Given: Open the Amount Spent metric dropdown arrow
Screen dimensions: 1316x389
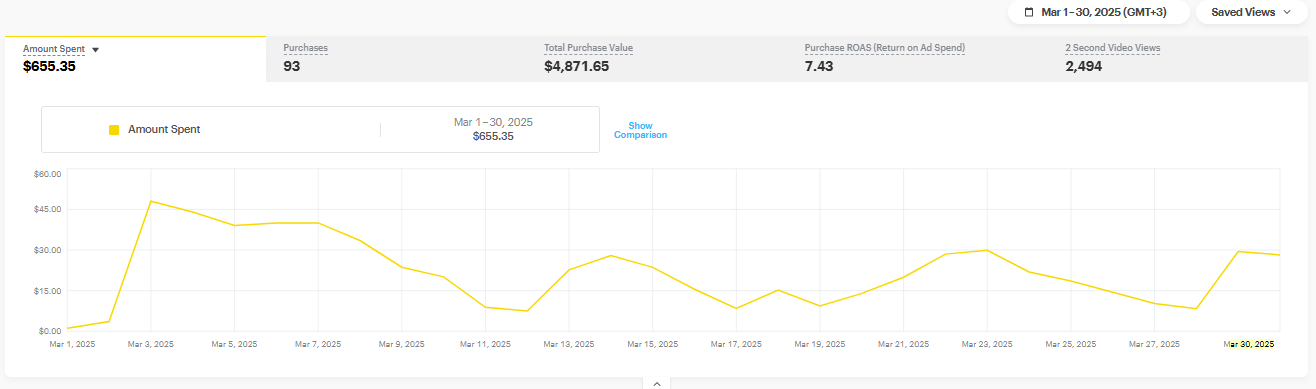Looking at the screenshot, I should (95, 49).
